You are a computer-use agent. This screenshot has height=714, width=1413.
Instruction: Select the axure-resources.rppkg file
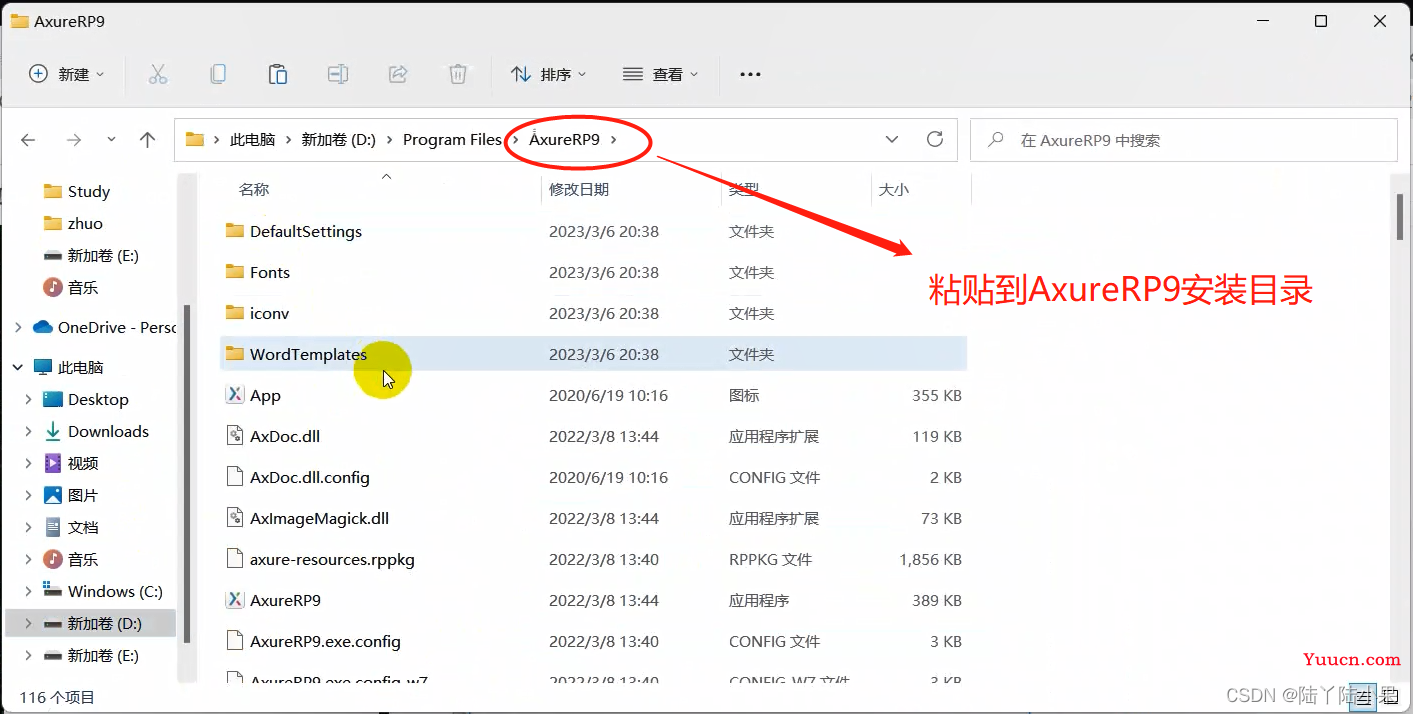[x=332, y=559]
